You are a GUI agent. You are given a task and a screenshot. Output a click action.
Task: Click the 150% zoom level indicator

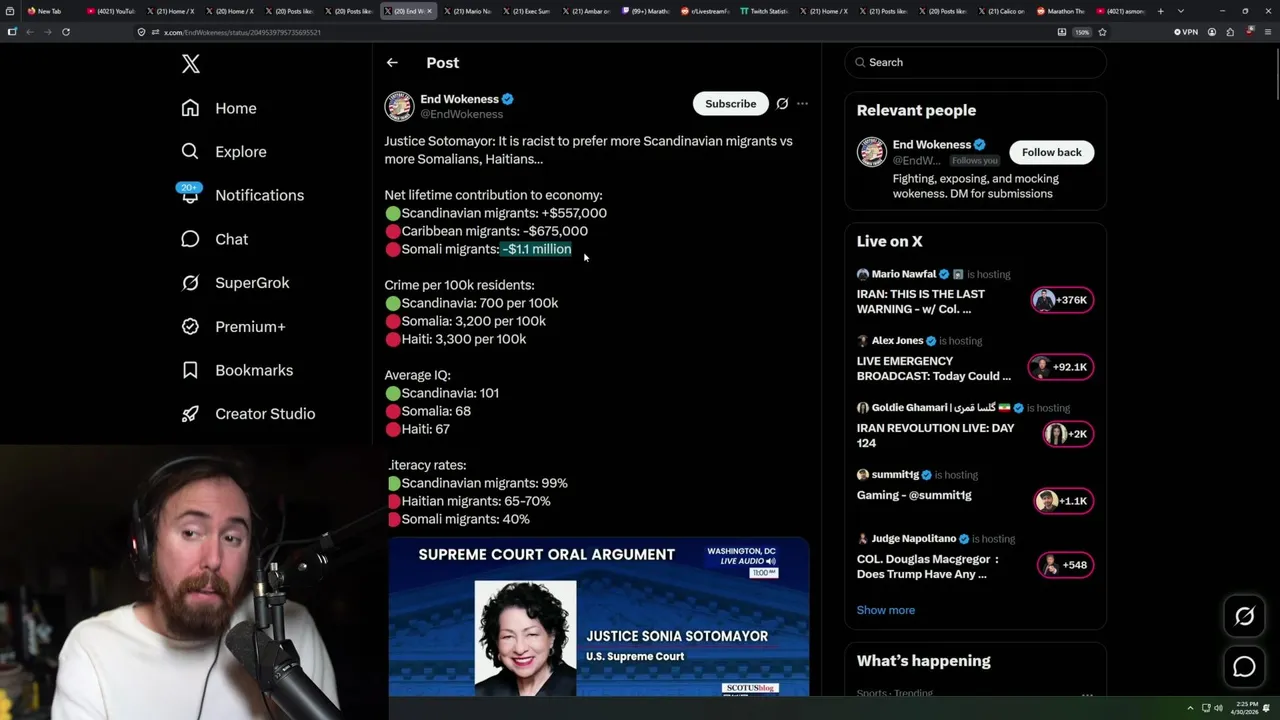[1082, 32]
